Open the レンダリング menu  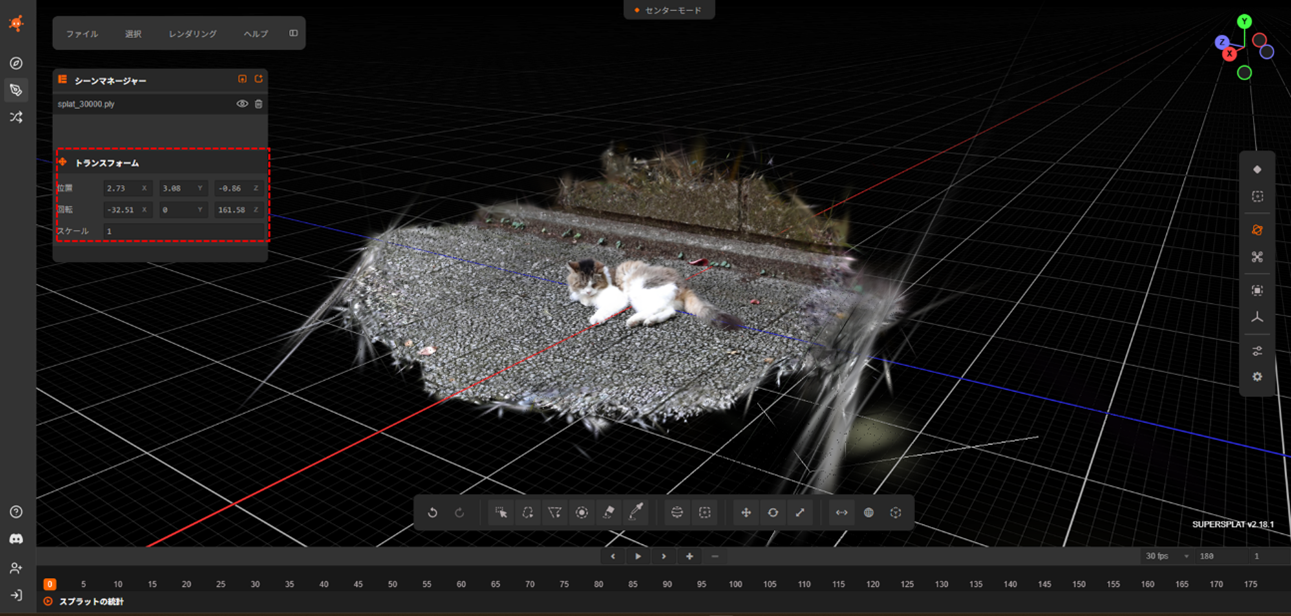192,34
